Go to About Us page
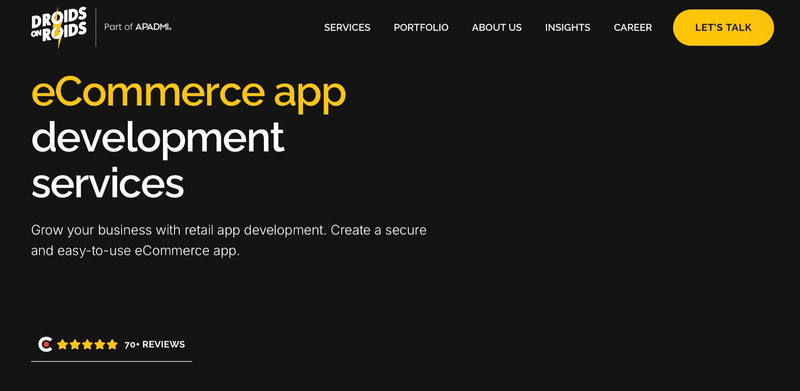 (x=496, y=28)
